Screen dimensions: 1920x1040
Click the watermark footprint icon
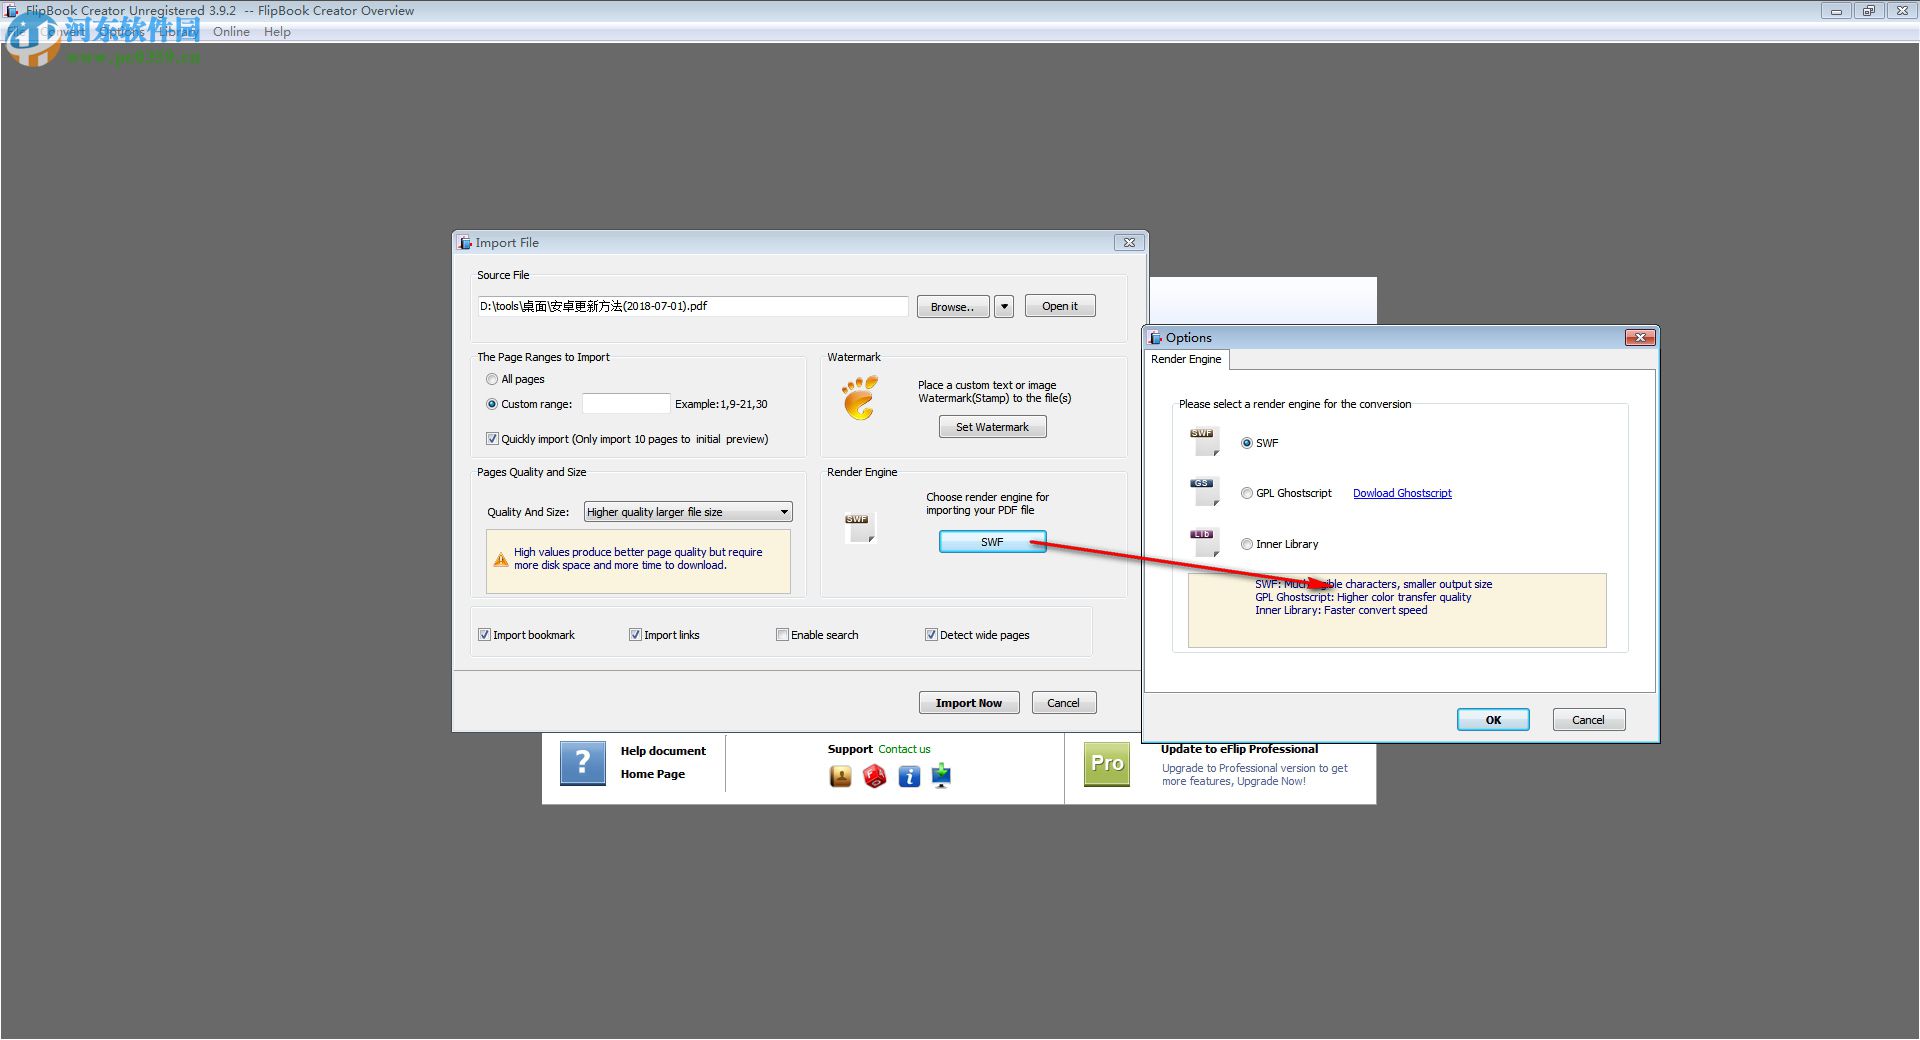[860, 398]
